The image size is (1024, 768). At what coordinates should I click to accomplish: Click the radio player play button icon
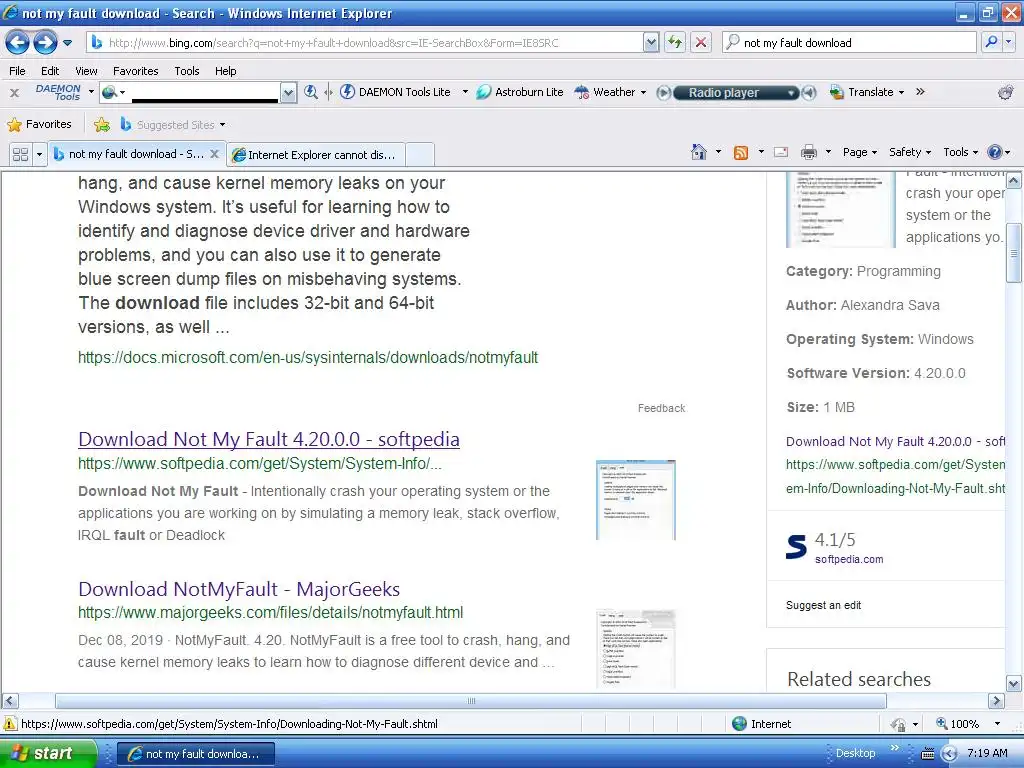(663, 93)
